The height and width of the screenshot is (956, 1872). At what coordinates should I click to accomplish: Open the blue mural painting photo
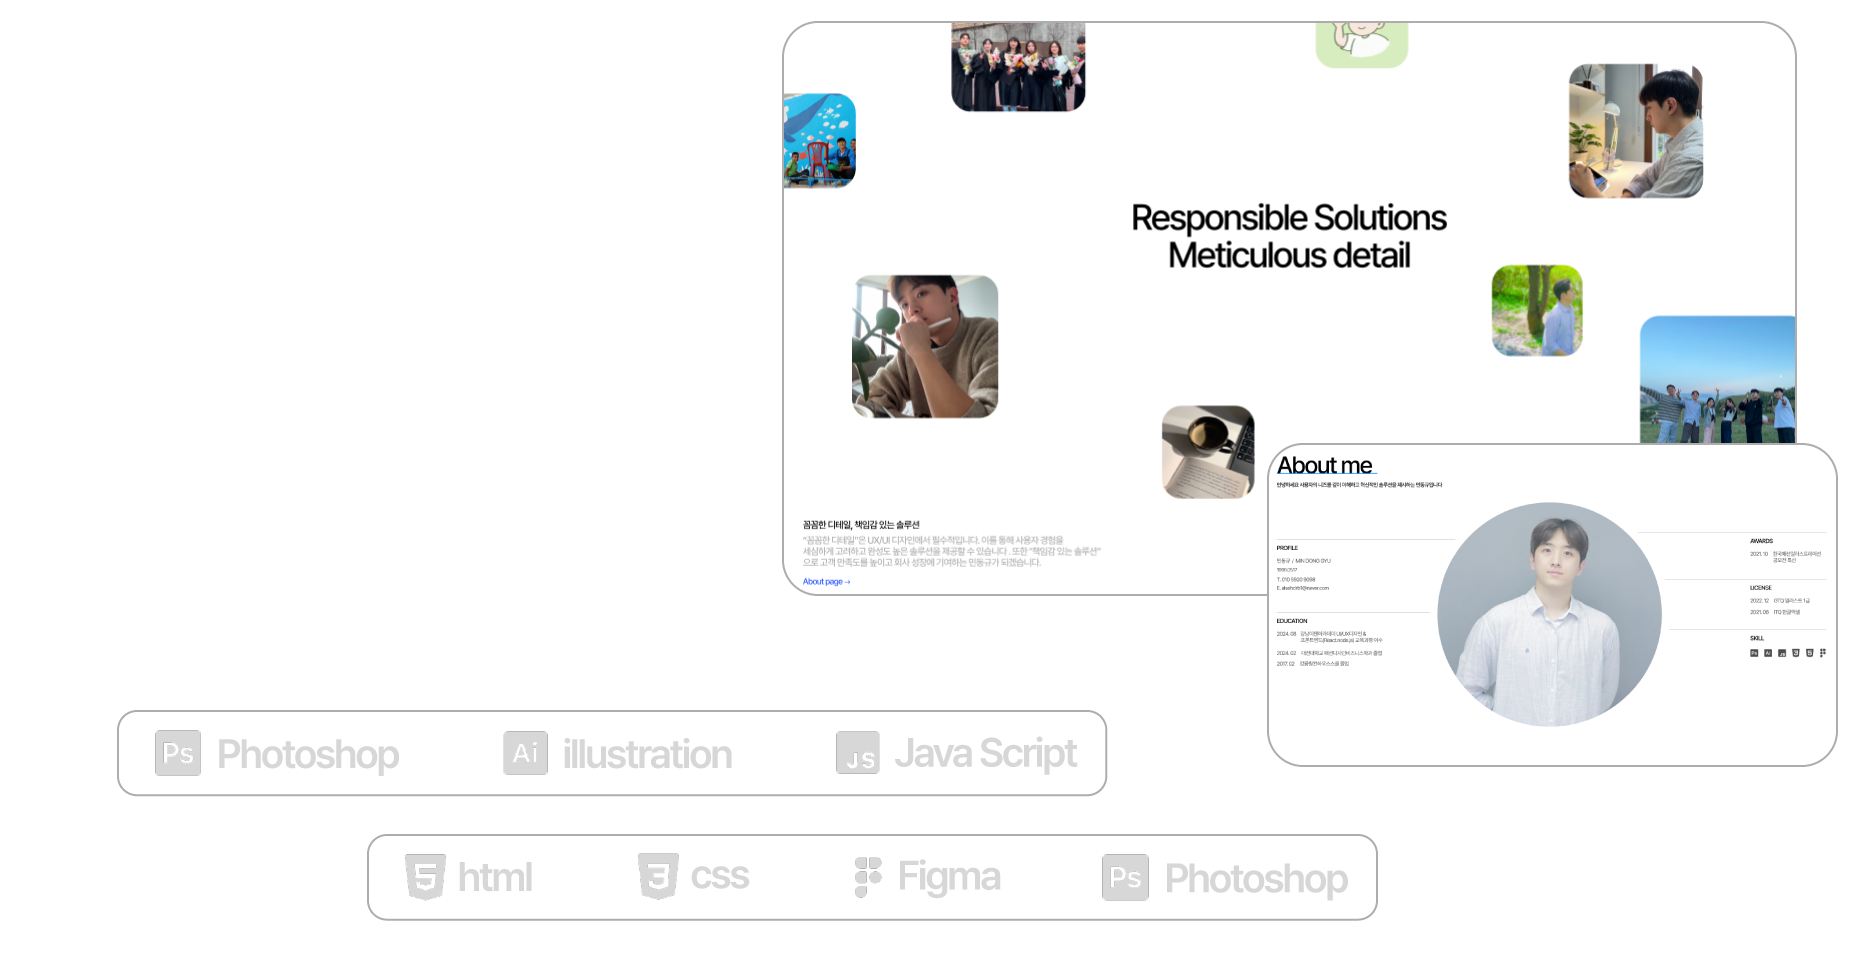tap(819, 141)
